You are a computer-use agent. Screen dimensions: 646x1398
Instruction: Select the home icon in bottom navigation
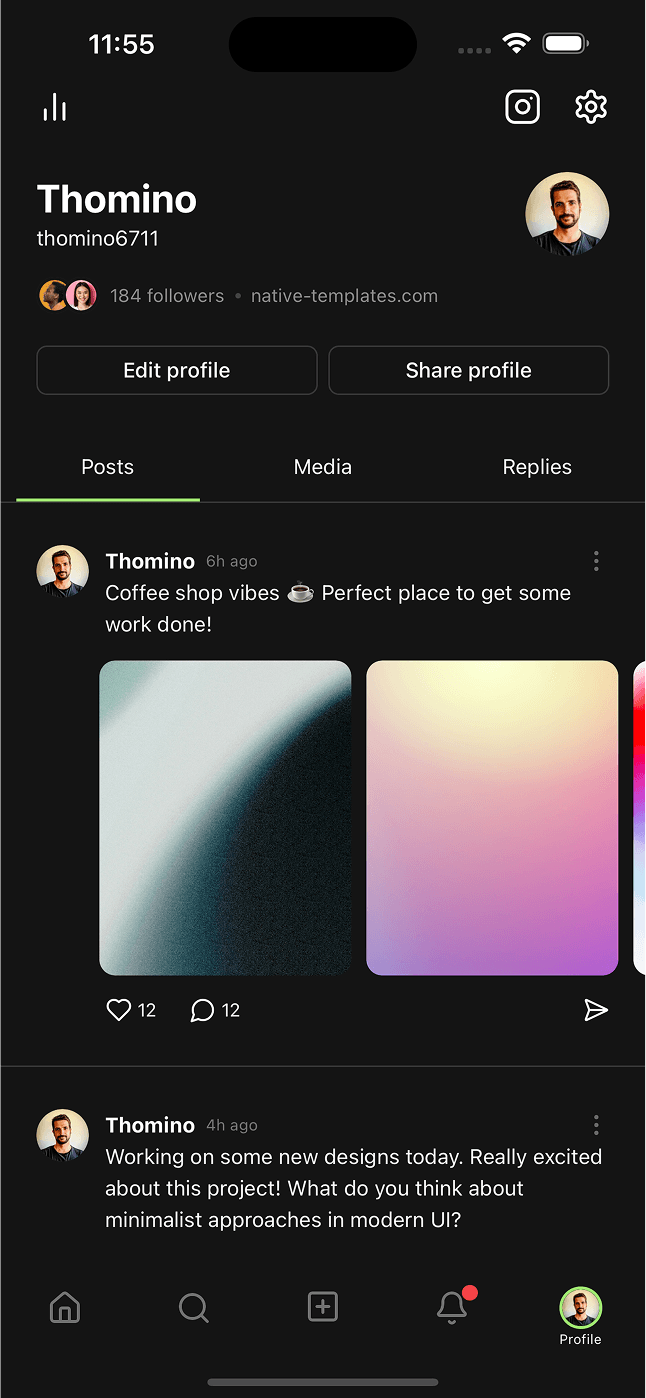click(64, 1307)
